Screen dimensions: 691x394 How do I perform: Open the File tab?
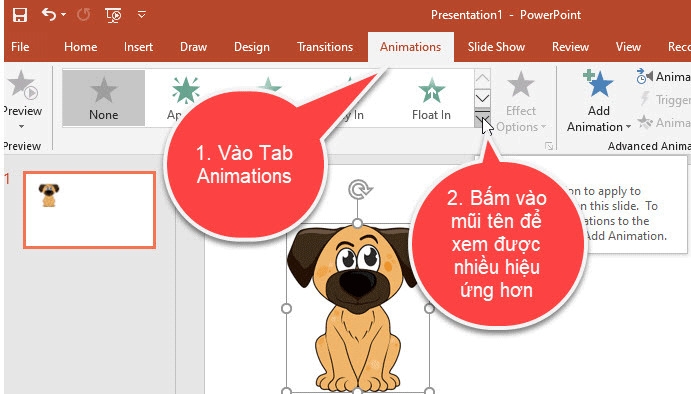pyautogui.click(x=20, y=47)
